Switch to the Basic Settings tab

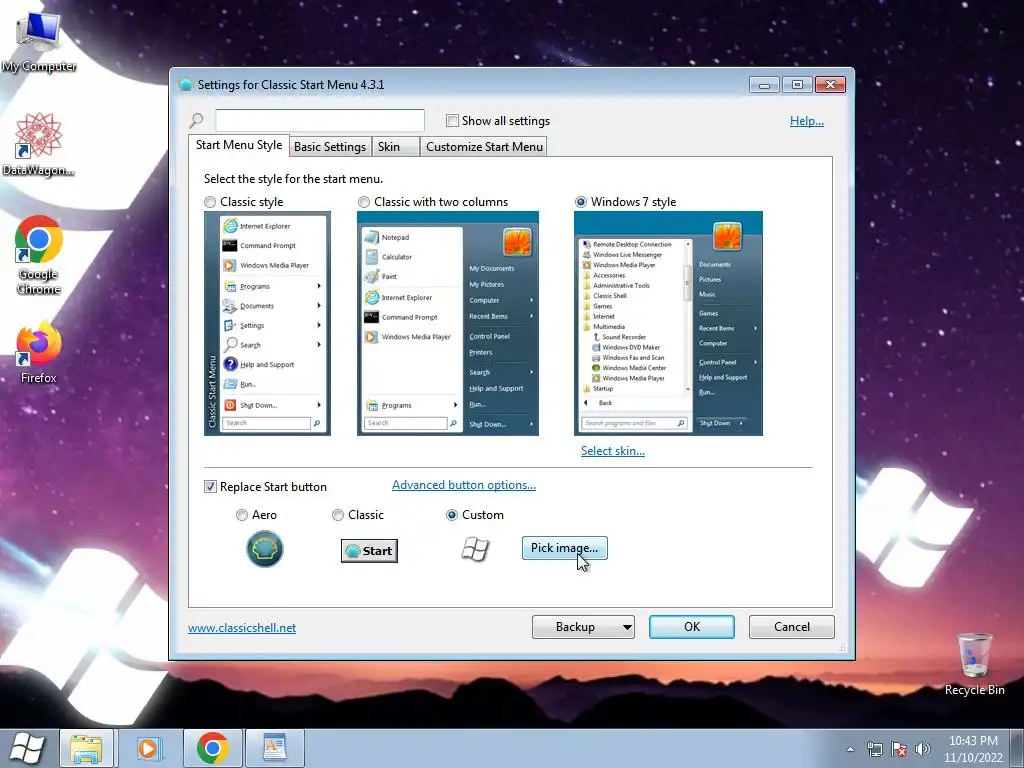click(x=330, y=147)
